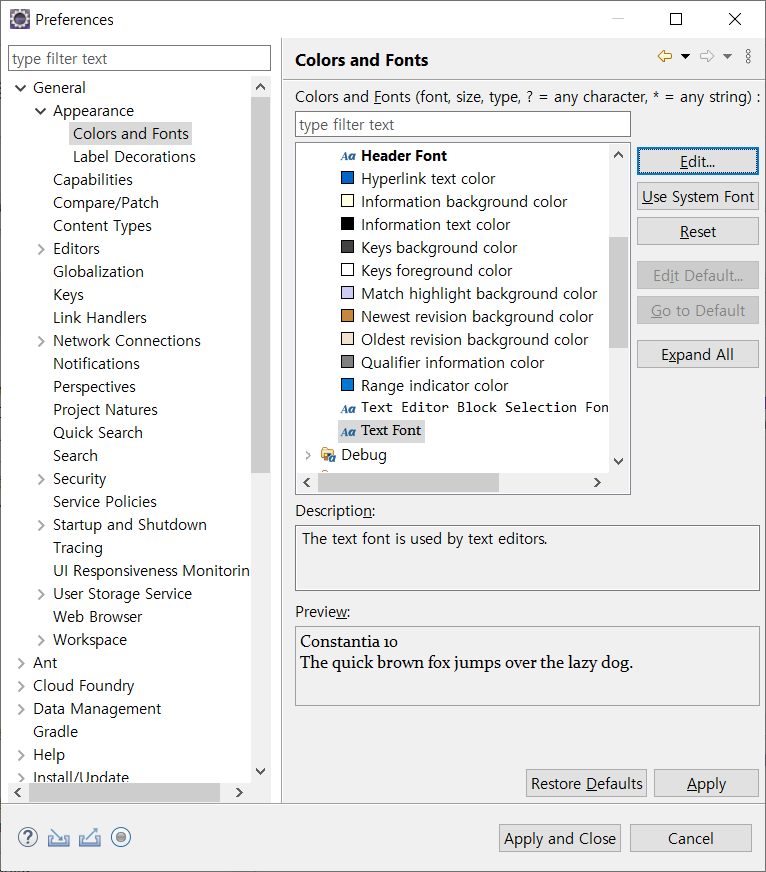766x872 pixels.
Task: Expand the Help tree node
Action: point(21,755)
